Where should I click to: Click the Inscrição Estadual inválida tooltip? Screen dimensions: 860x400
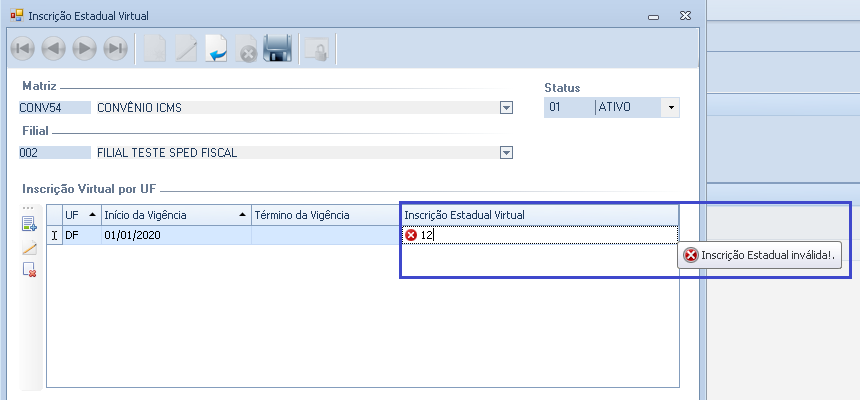point(760,255)
